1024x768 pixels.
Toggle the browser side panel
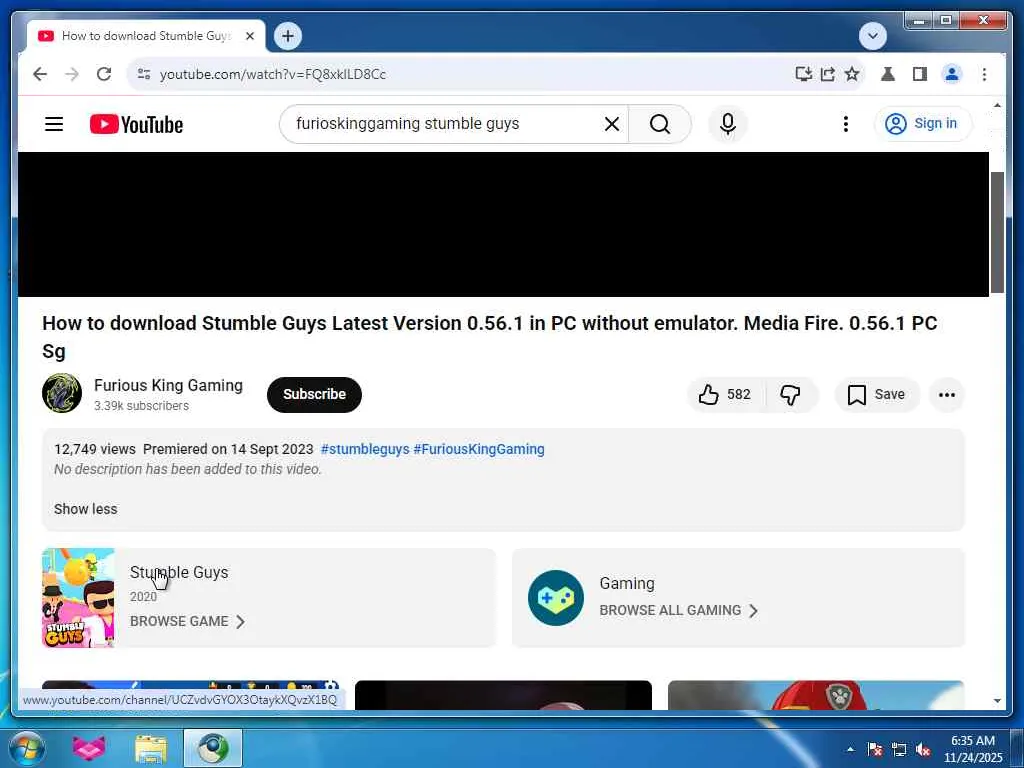(920, 74)
